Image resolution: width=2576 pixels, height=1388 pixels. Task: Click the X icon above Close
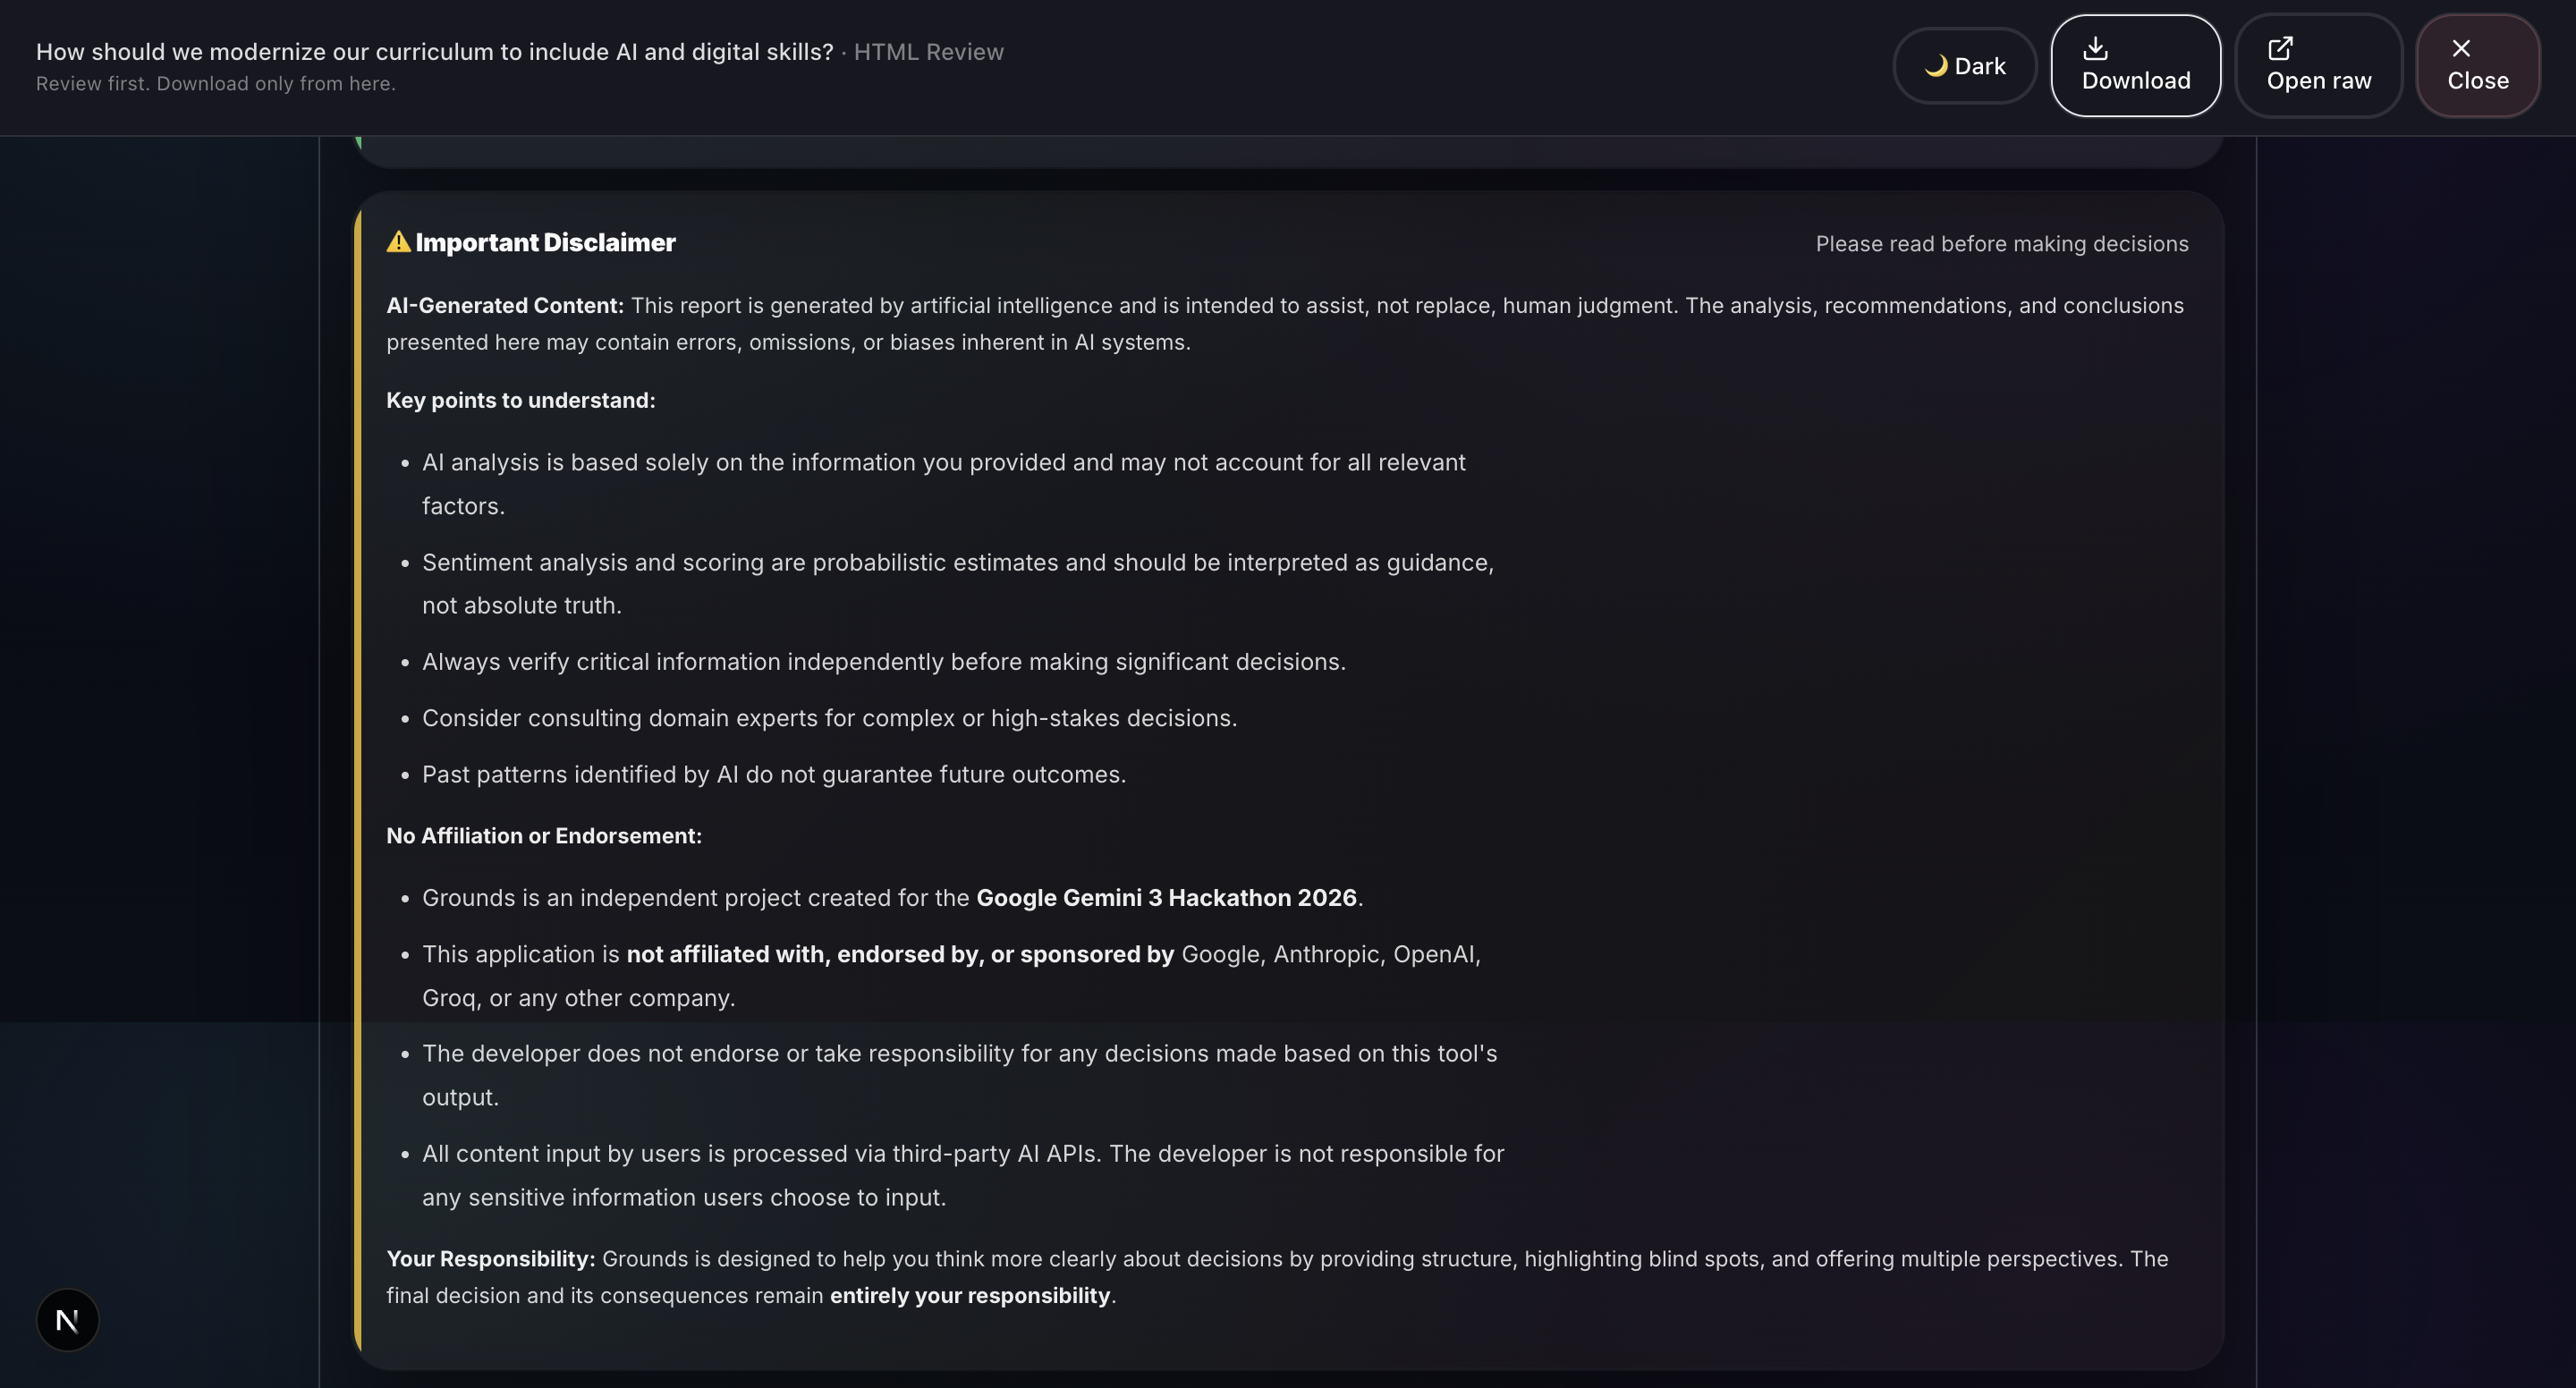point(2461,48)
